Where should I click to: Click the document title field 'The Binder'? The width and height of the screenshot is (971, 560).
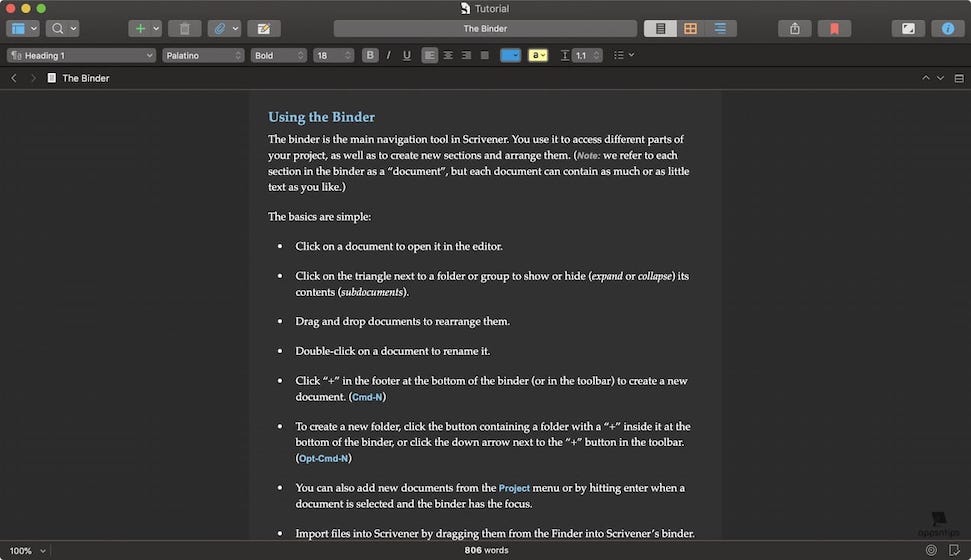[x=485, y=29]
